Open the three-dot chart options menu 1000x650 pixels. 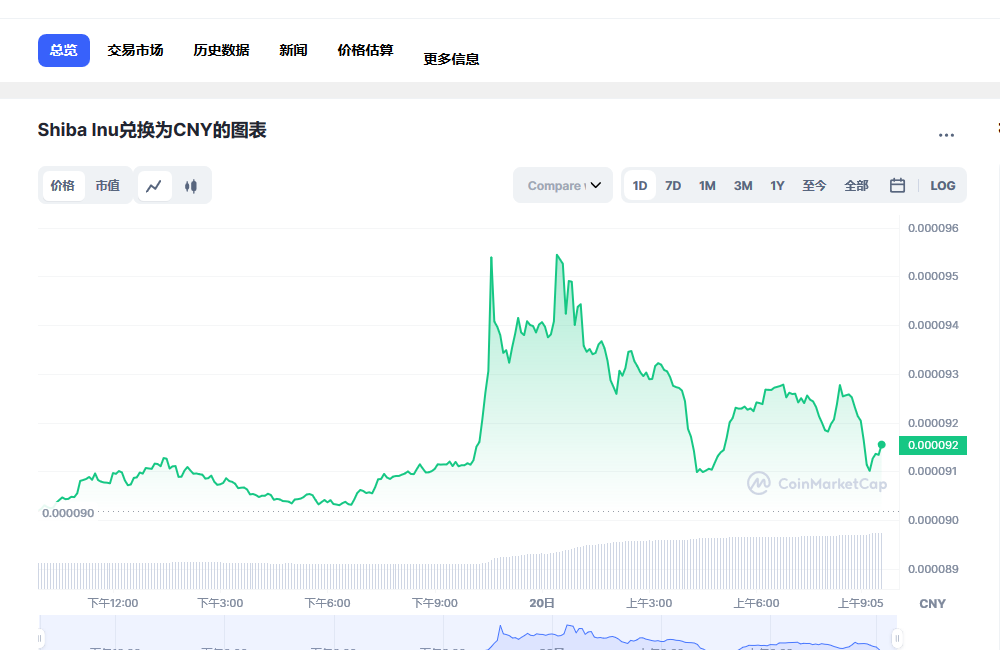point(946,135)
